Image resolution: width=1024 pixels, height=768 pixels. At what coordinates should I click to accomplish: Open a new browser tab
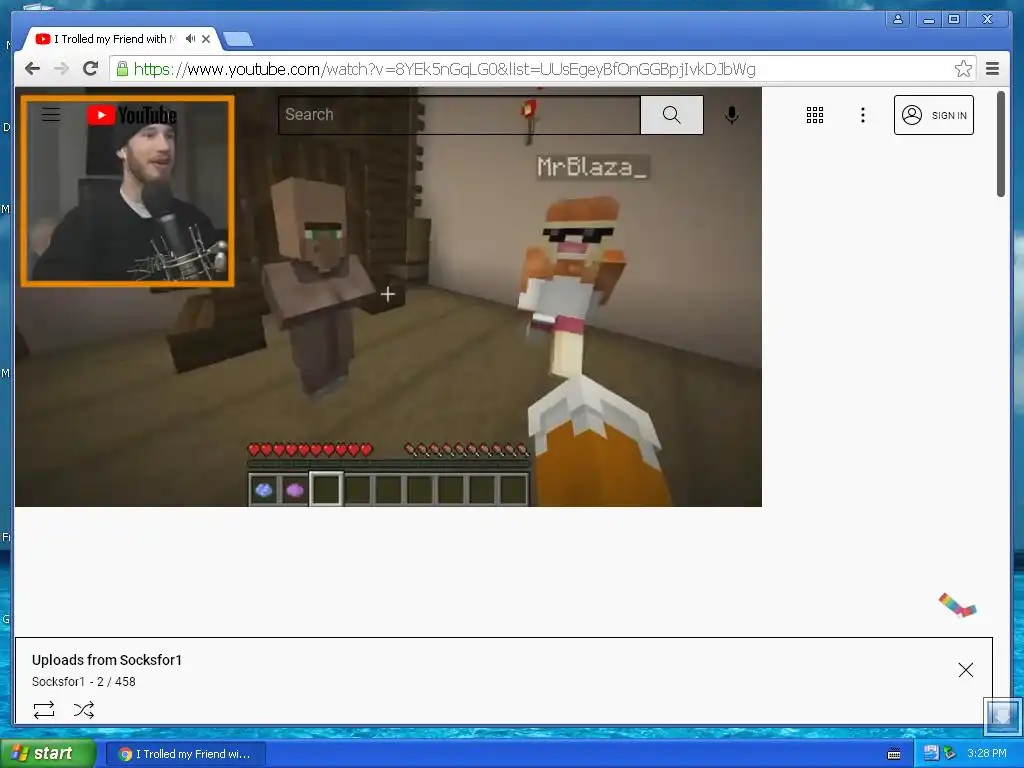point(238,39)
